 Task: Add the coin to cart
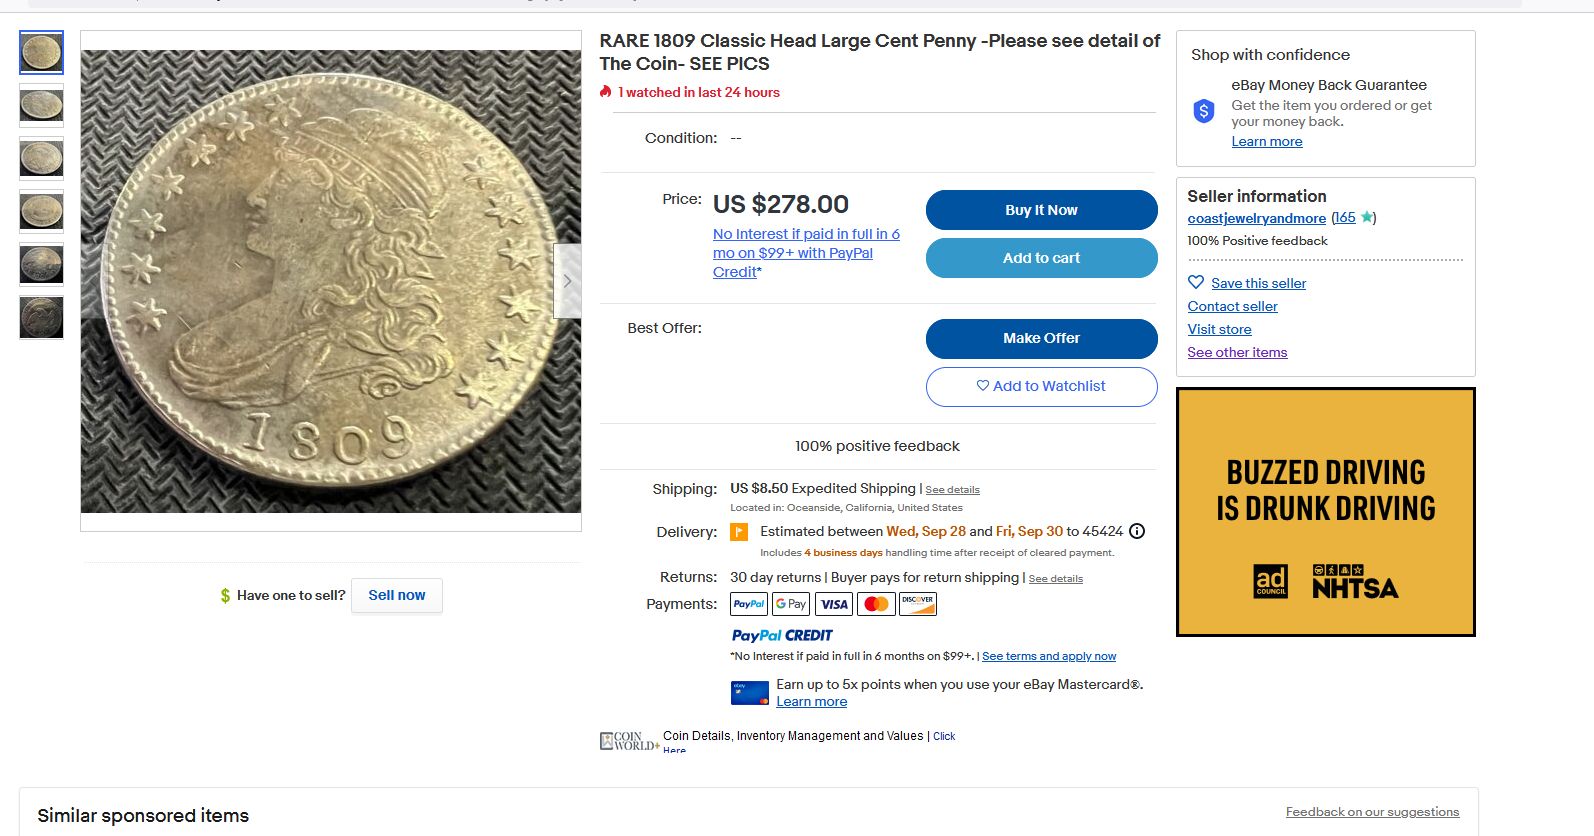click(x=1041, y=258)
